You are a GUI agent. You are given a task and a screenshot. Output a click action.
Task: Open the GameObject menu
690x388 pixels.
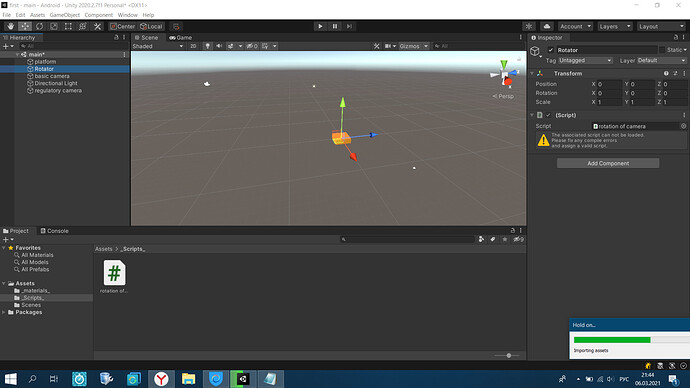tap(65, 15)
